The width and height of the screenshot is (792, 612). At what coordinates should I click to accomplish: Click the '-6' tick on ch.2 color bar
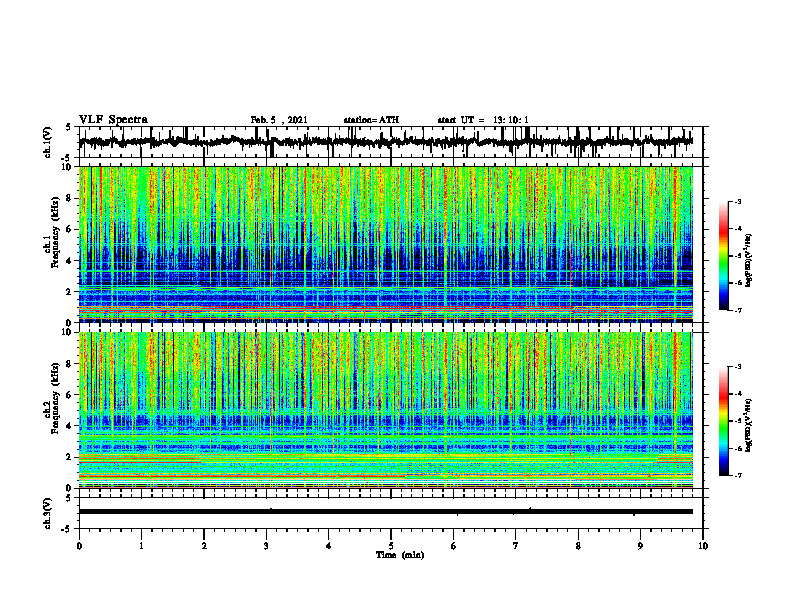[x=738, y=448]
